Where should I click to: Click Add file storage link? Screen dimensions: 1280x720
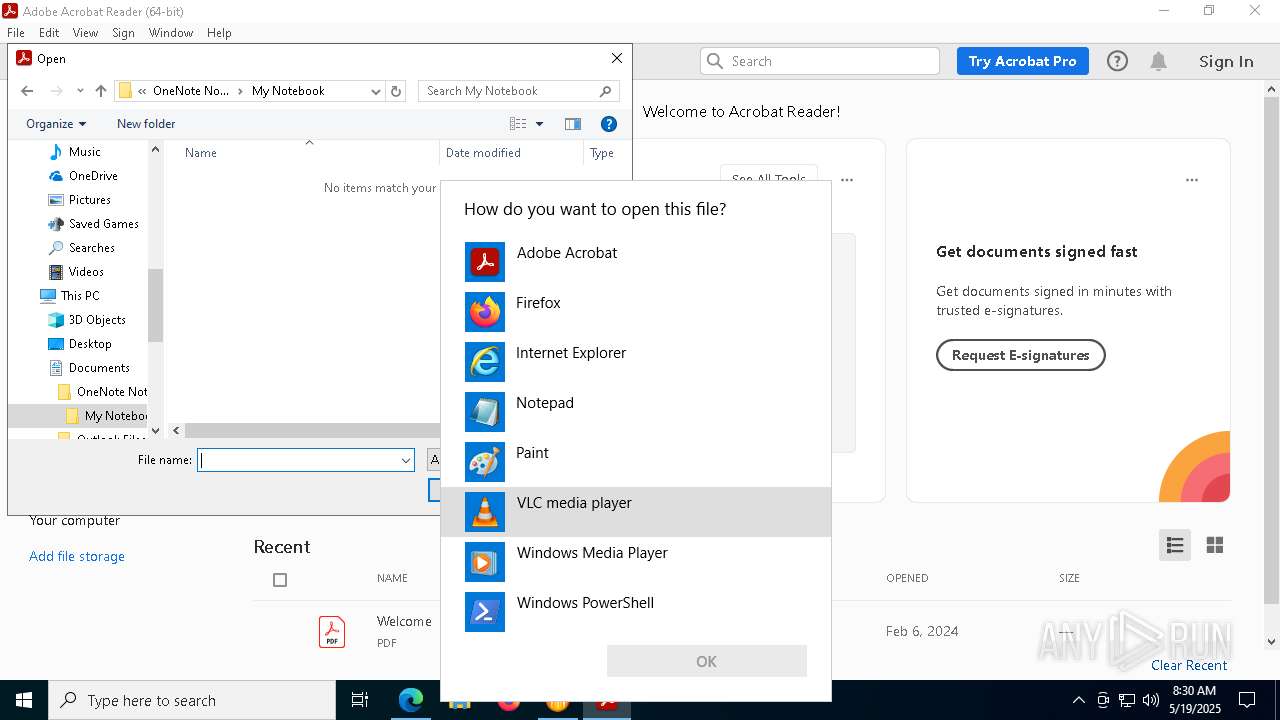77,556
